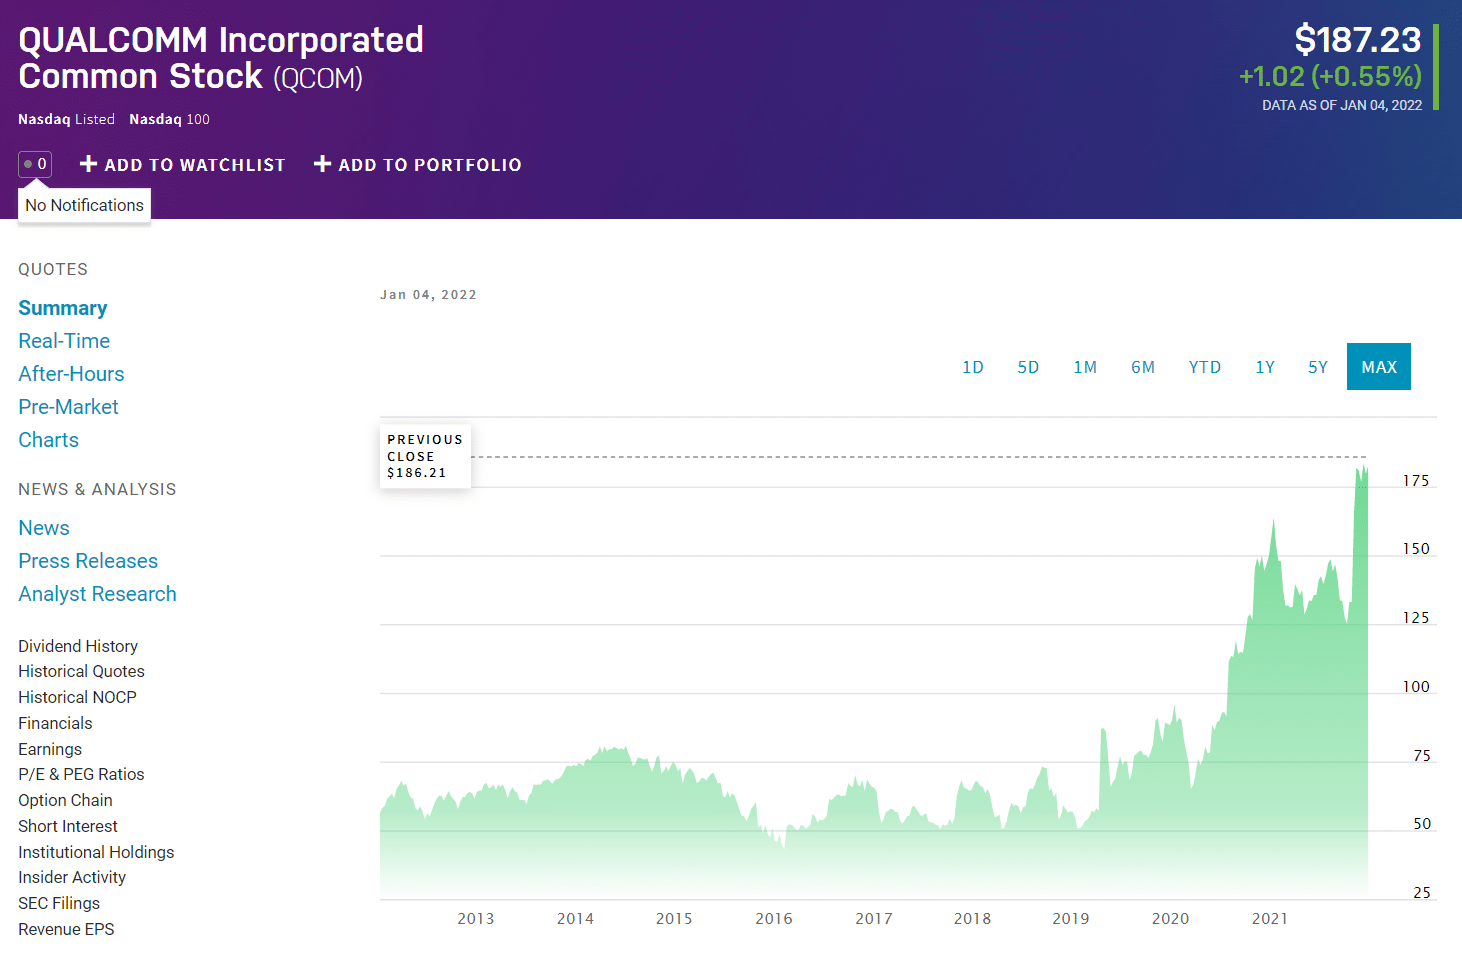This screenshot has width=1462, height=970.
Task: Select the 5Y chart range
Action: pos(1318,367)
